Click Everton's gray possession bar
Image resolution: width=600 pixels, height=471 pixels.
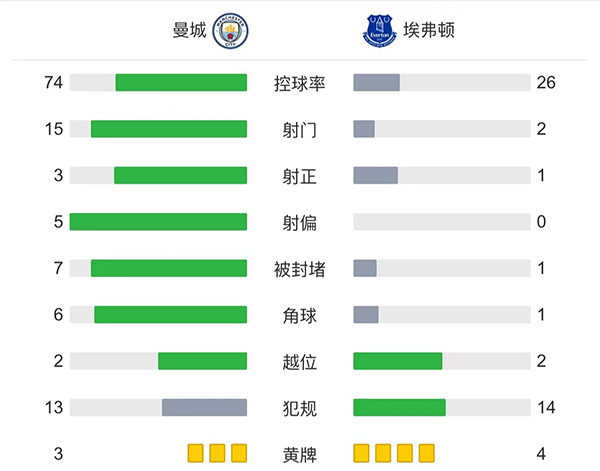377,83
